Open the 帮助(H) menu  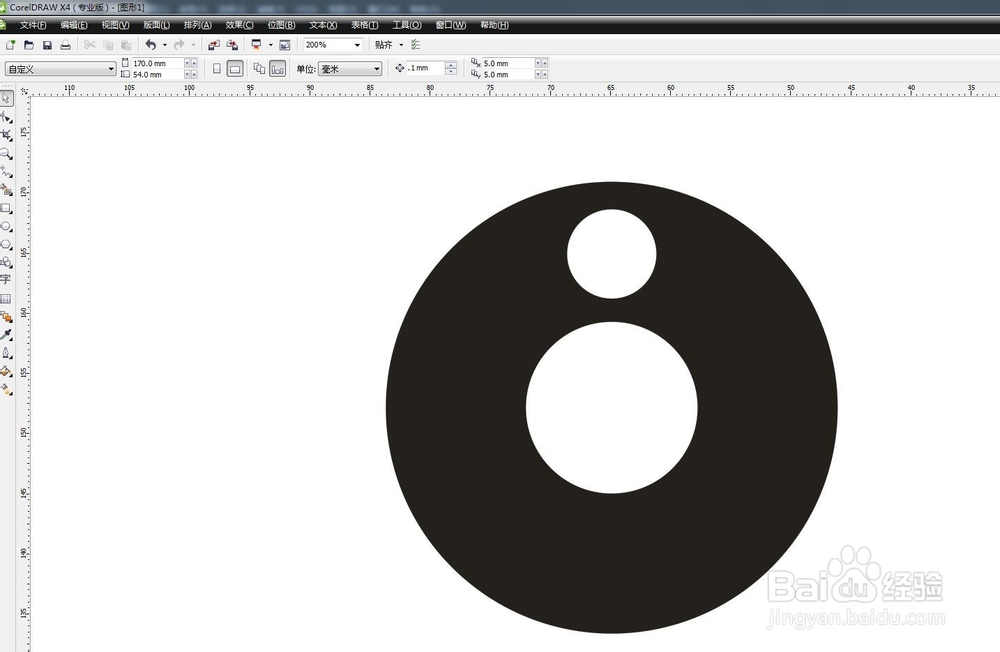[x=494, y=25]
